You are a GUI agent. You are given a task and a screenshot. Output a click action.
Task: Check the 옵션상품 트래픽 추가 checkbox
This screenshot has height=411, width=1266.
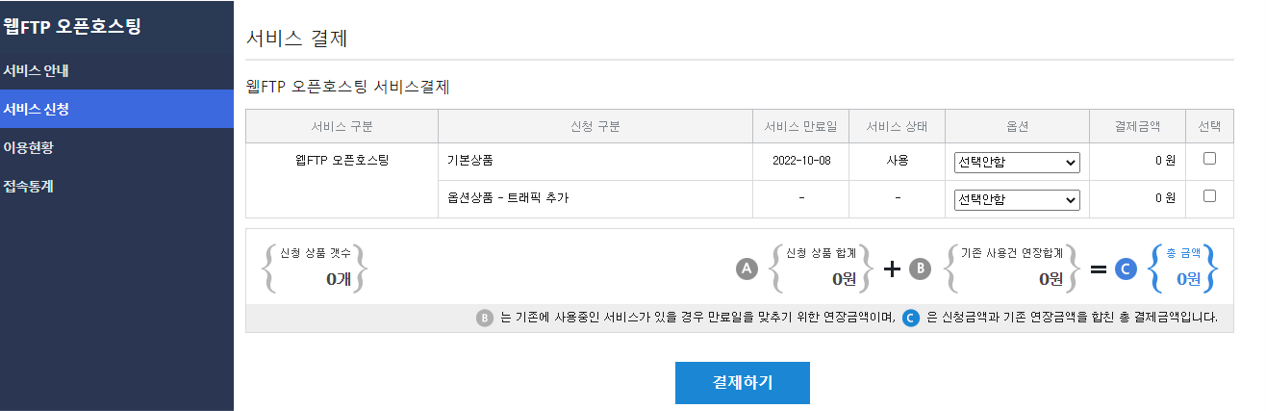tap(1209, 197)
